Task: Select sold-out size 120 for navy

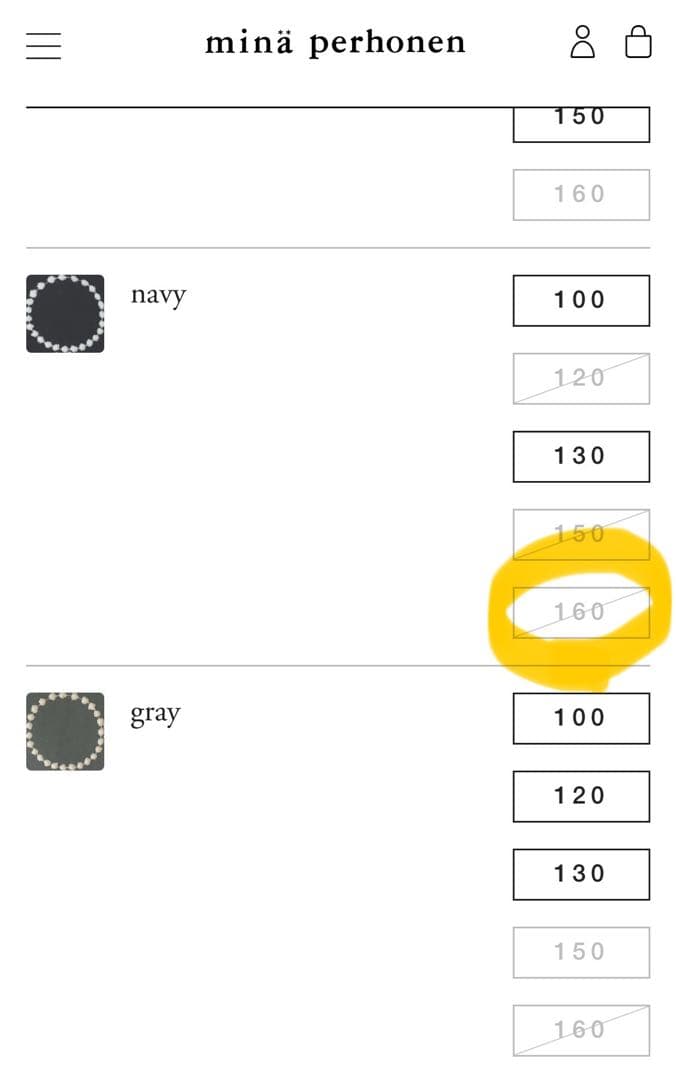Action: point(581,378)
